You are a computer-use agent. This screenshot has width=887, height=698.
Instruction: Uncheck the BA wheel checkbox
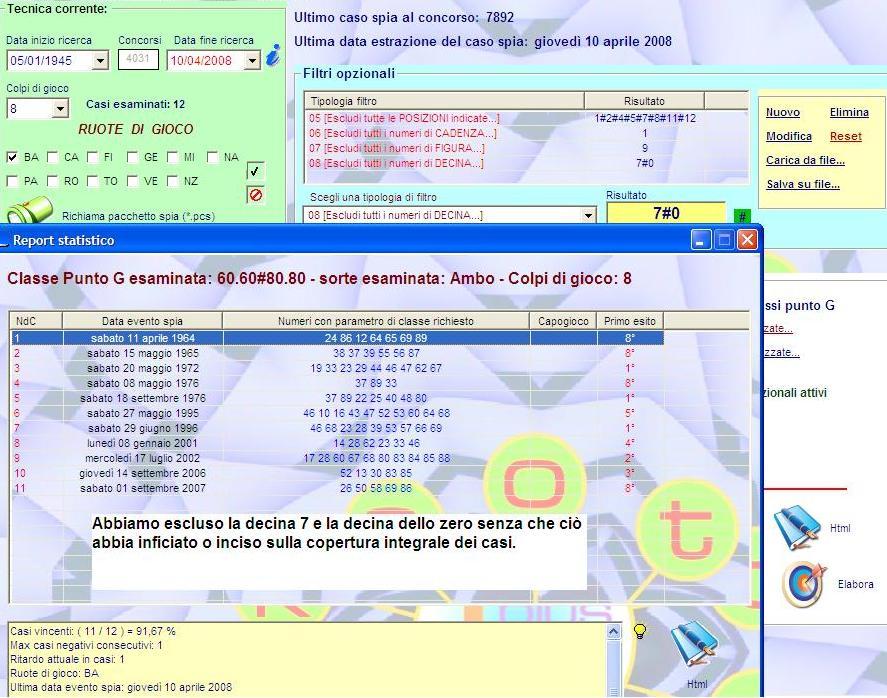[x=12, y=157]
